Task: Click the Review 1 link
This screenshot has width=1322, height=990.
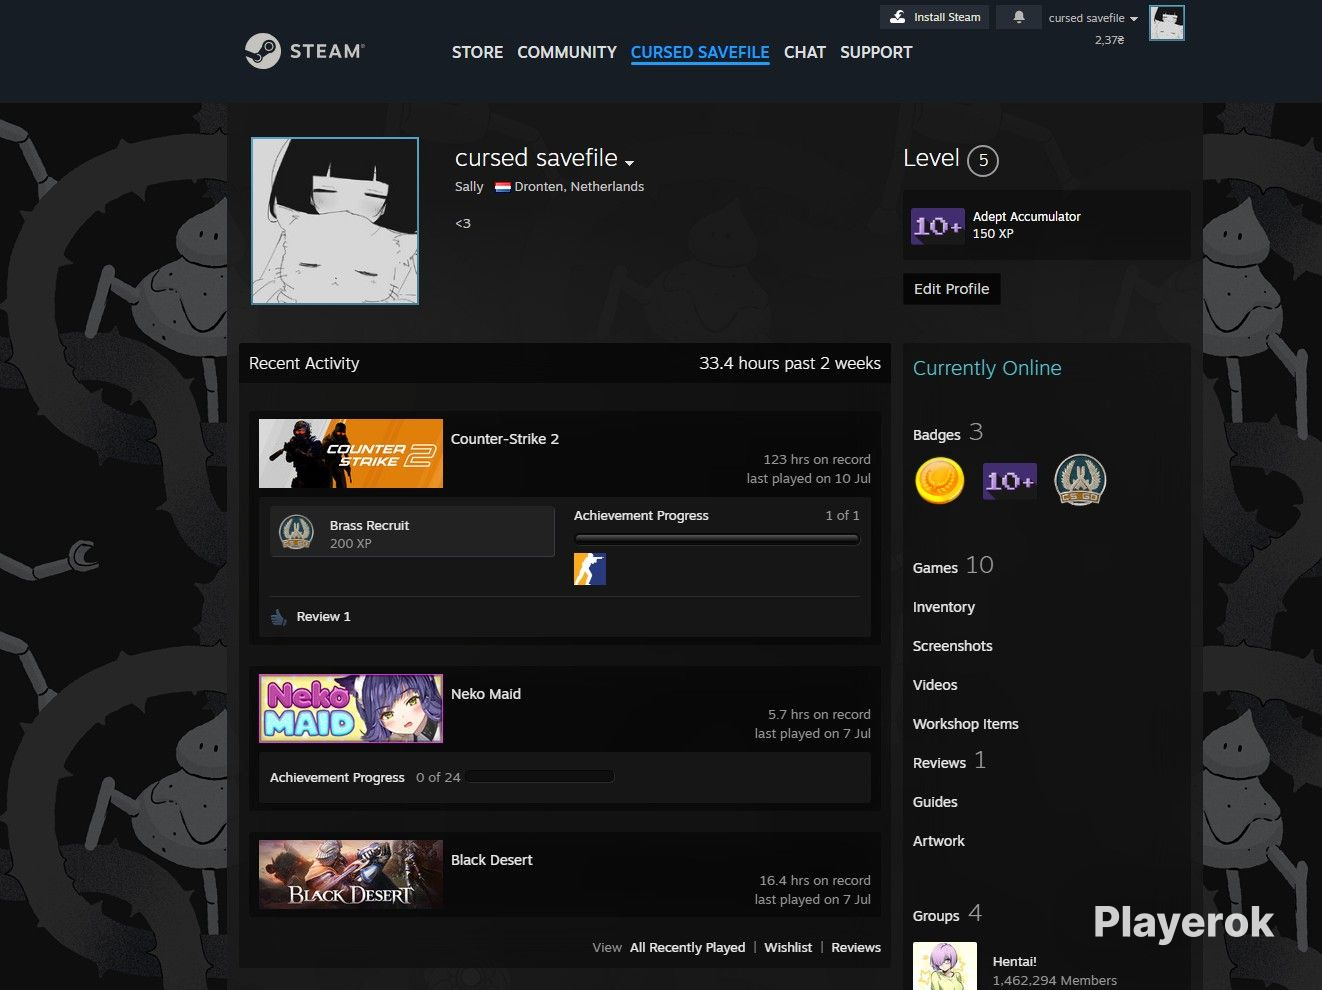Action: (x=324, y=617)
